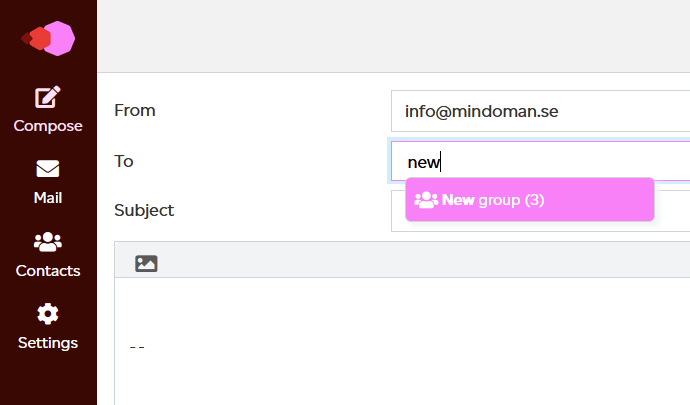The width and height of the screenshot is (690, 405).
Task: Select the 'New group (3)' autocomplete suggestion
Action: [x=530, y=200]
